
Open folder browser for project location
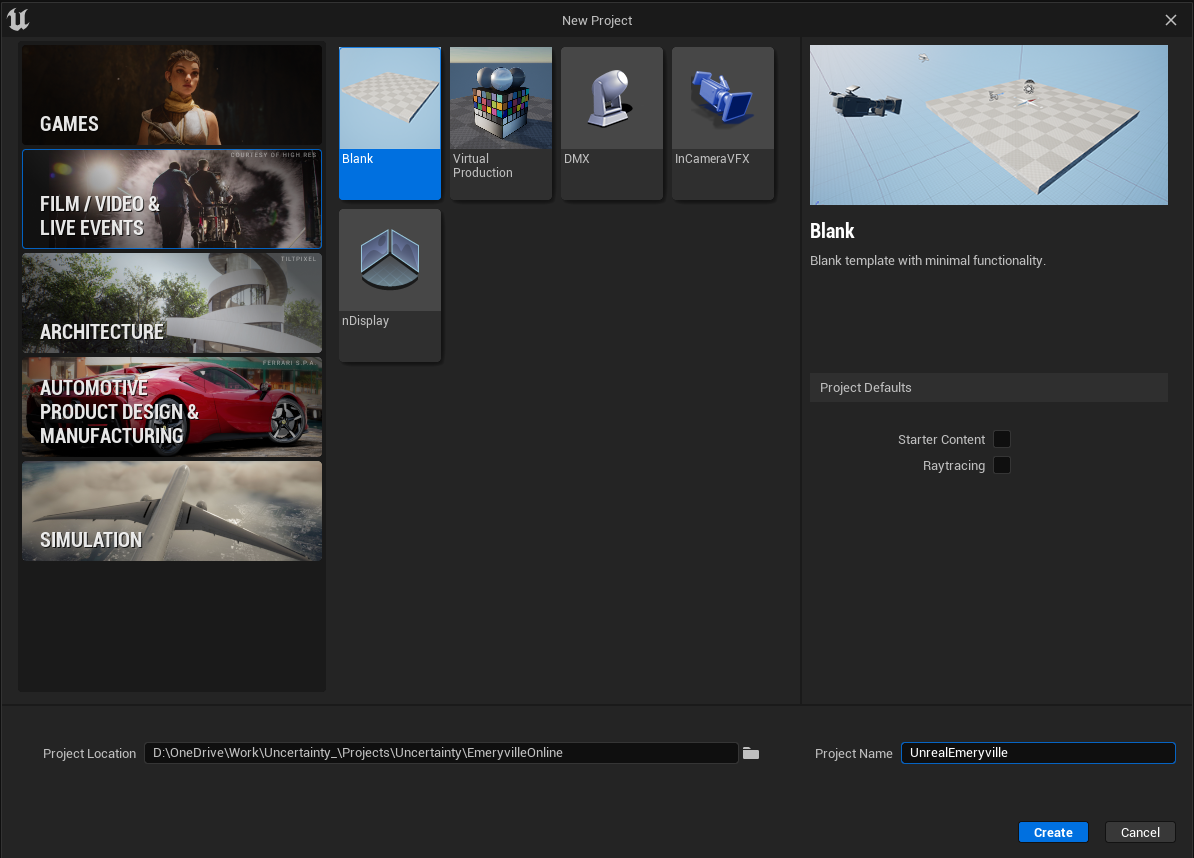751,753
